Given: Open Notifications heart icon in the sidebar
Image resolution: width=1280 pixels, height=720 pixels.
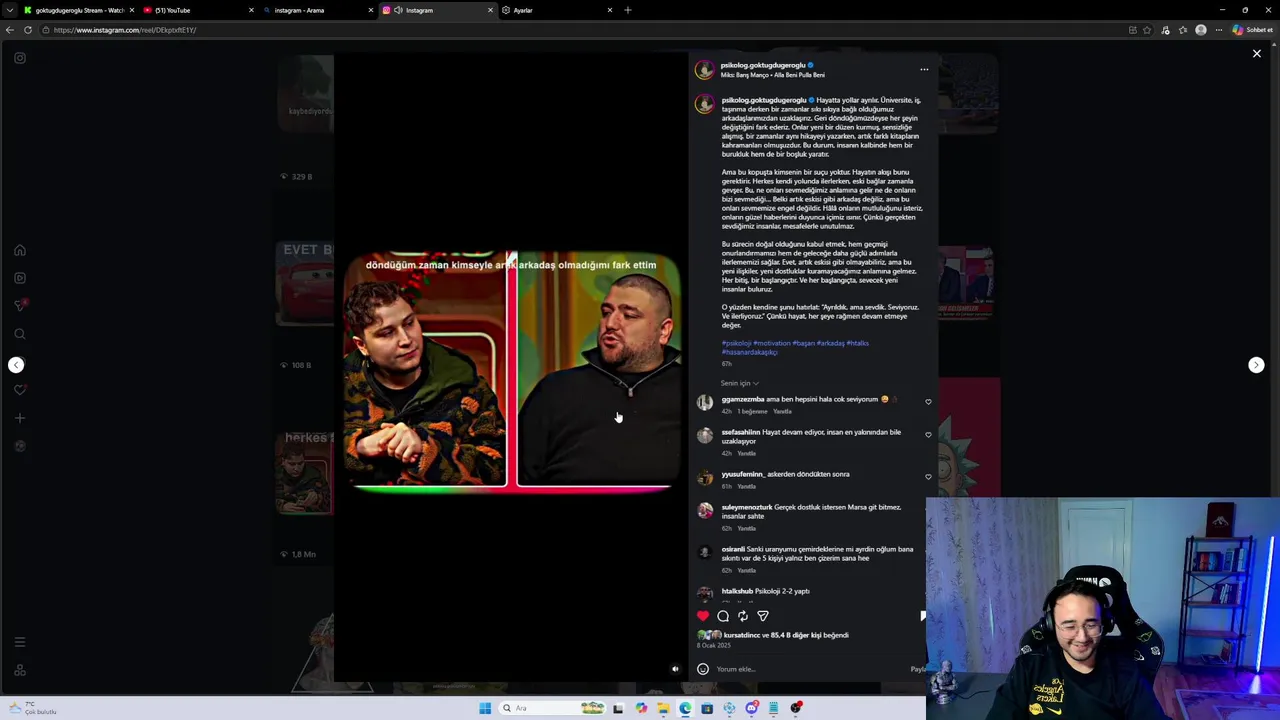Looking at the screenshot, I should 20,390.
